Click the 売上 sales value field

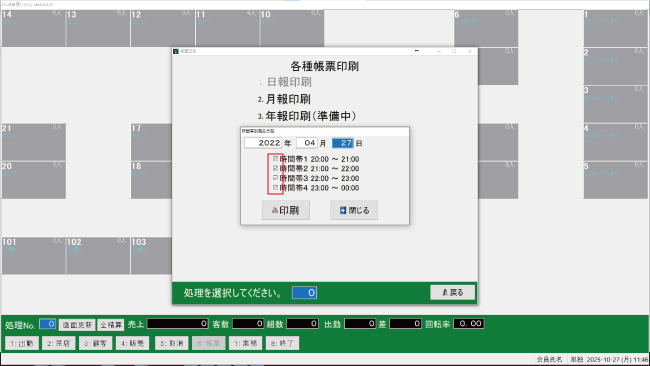pos(178,324)
